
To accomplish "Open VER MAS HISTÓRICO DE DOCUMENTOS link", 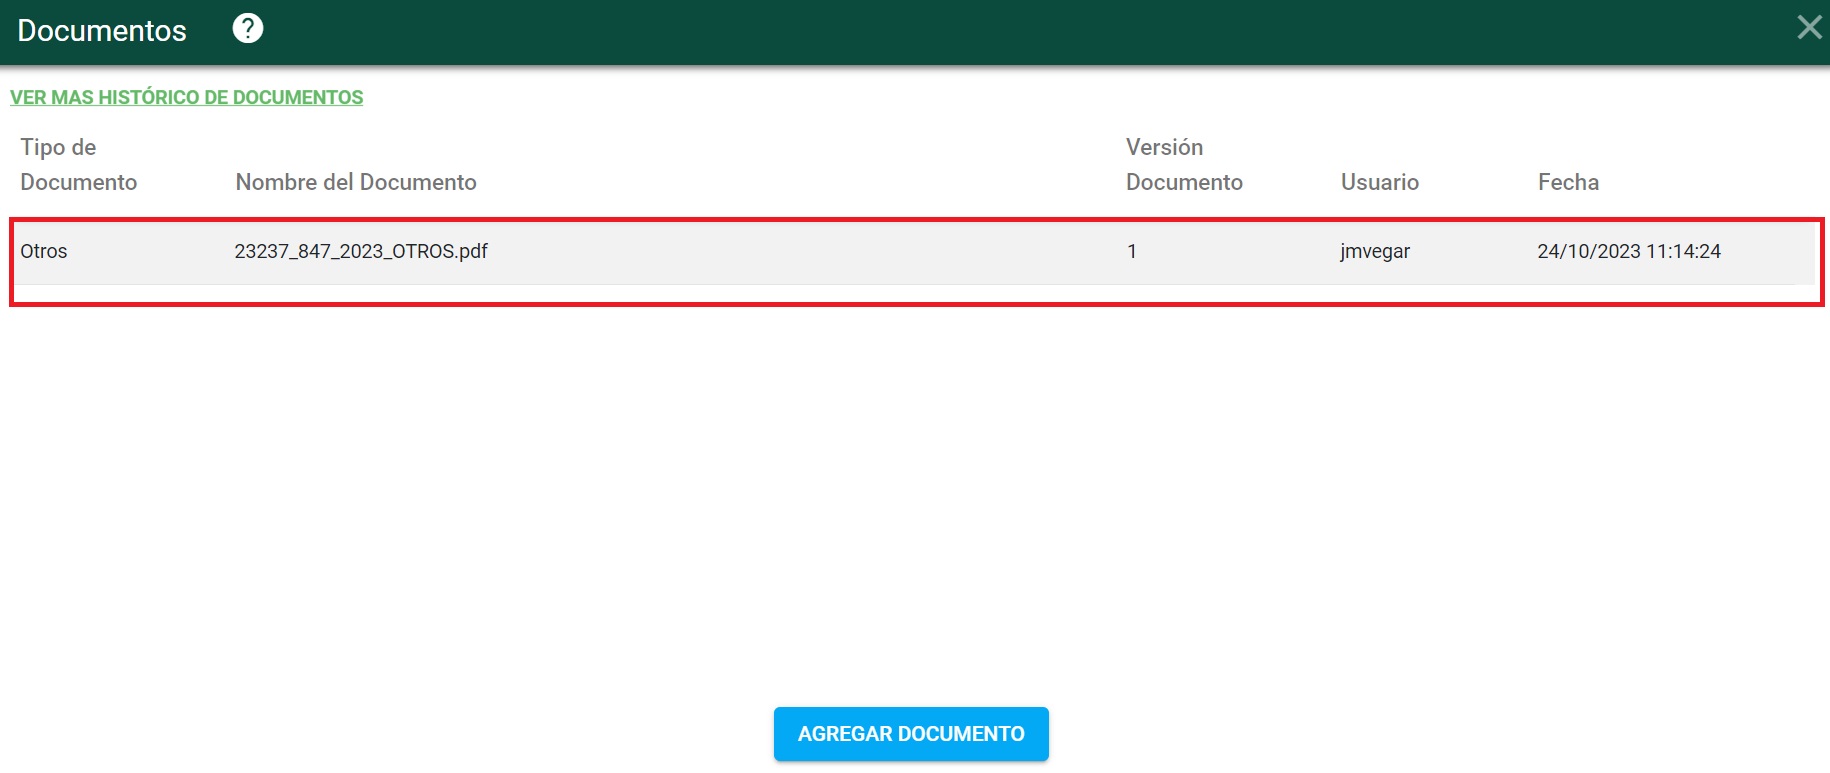I will 187,97.
